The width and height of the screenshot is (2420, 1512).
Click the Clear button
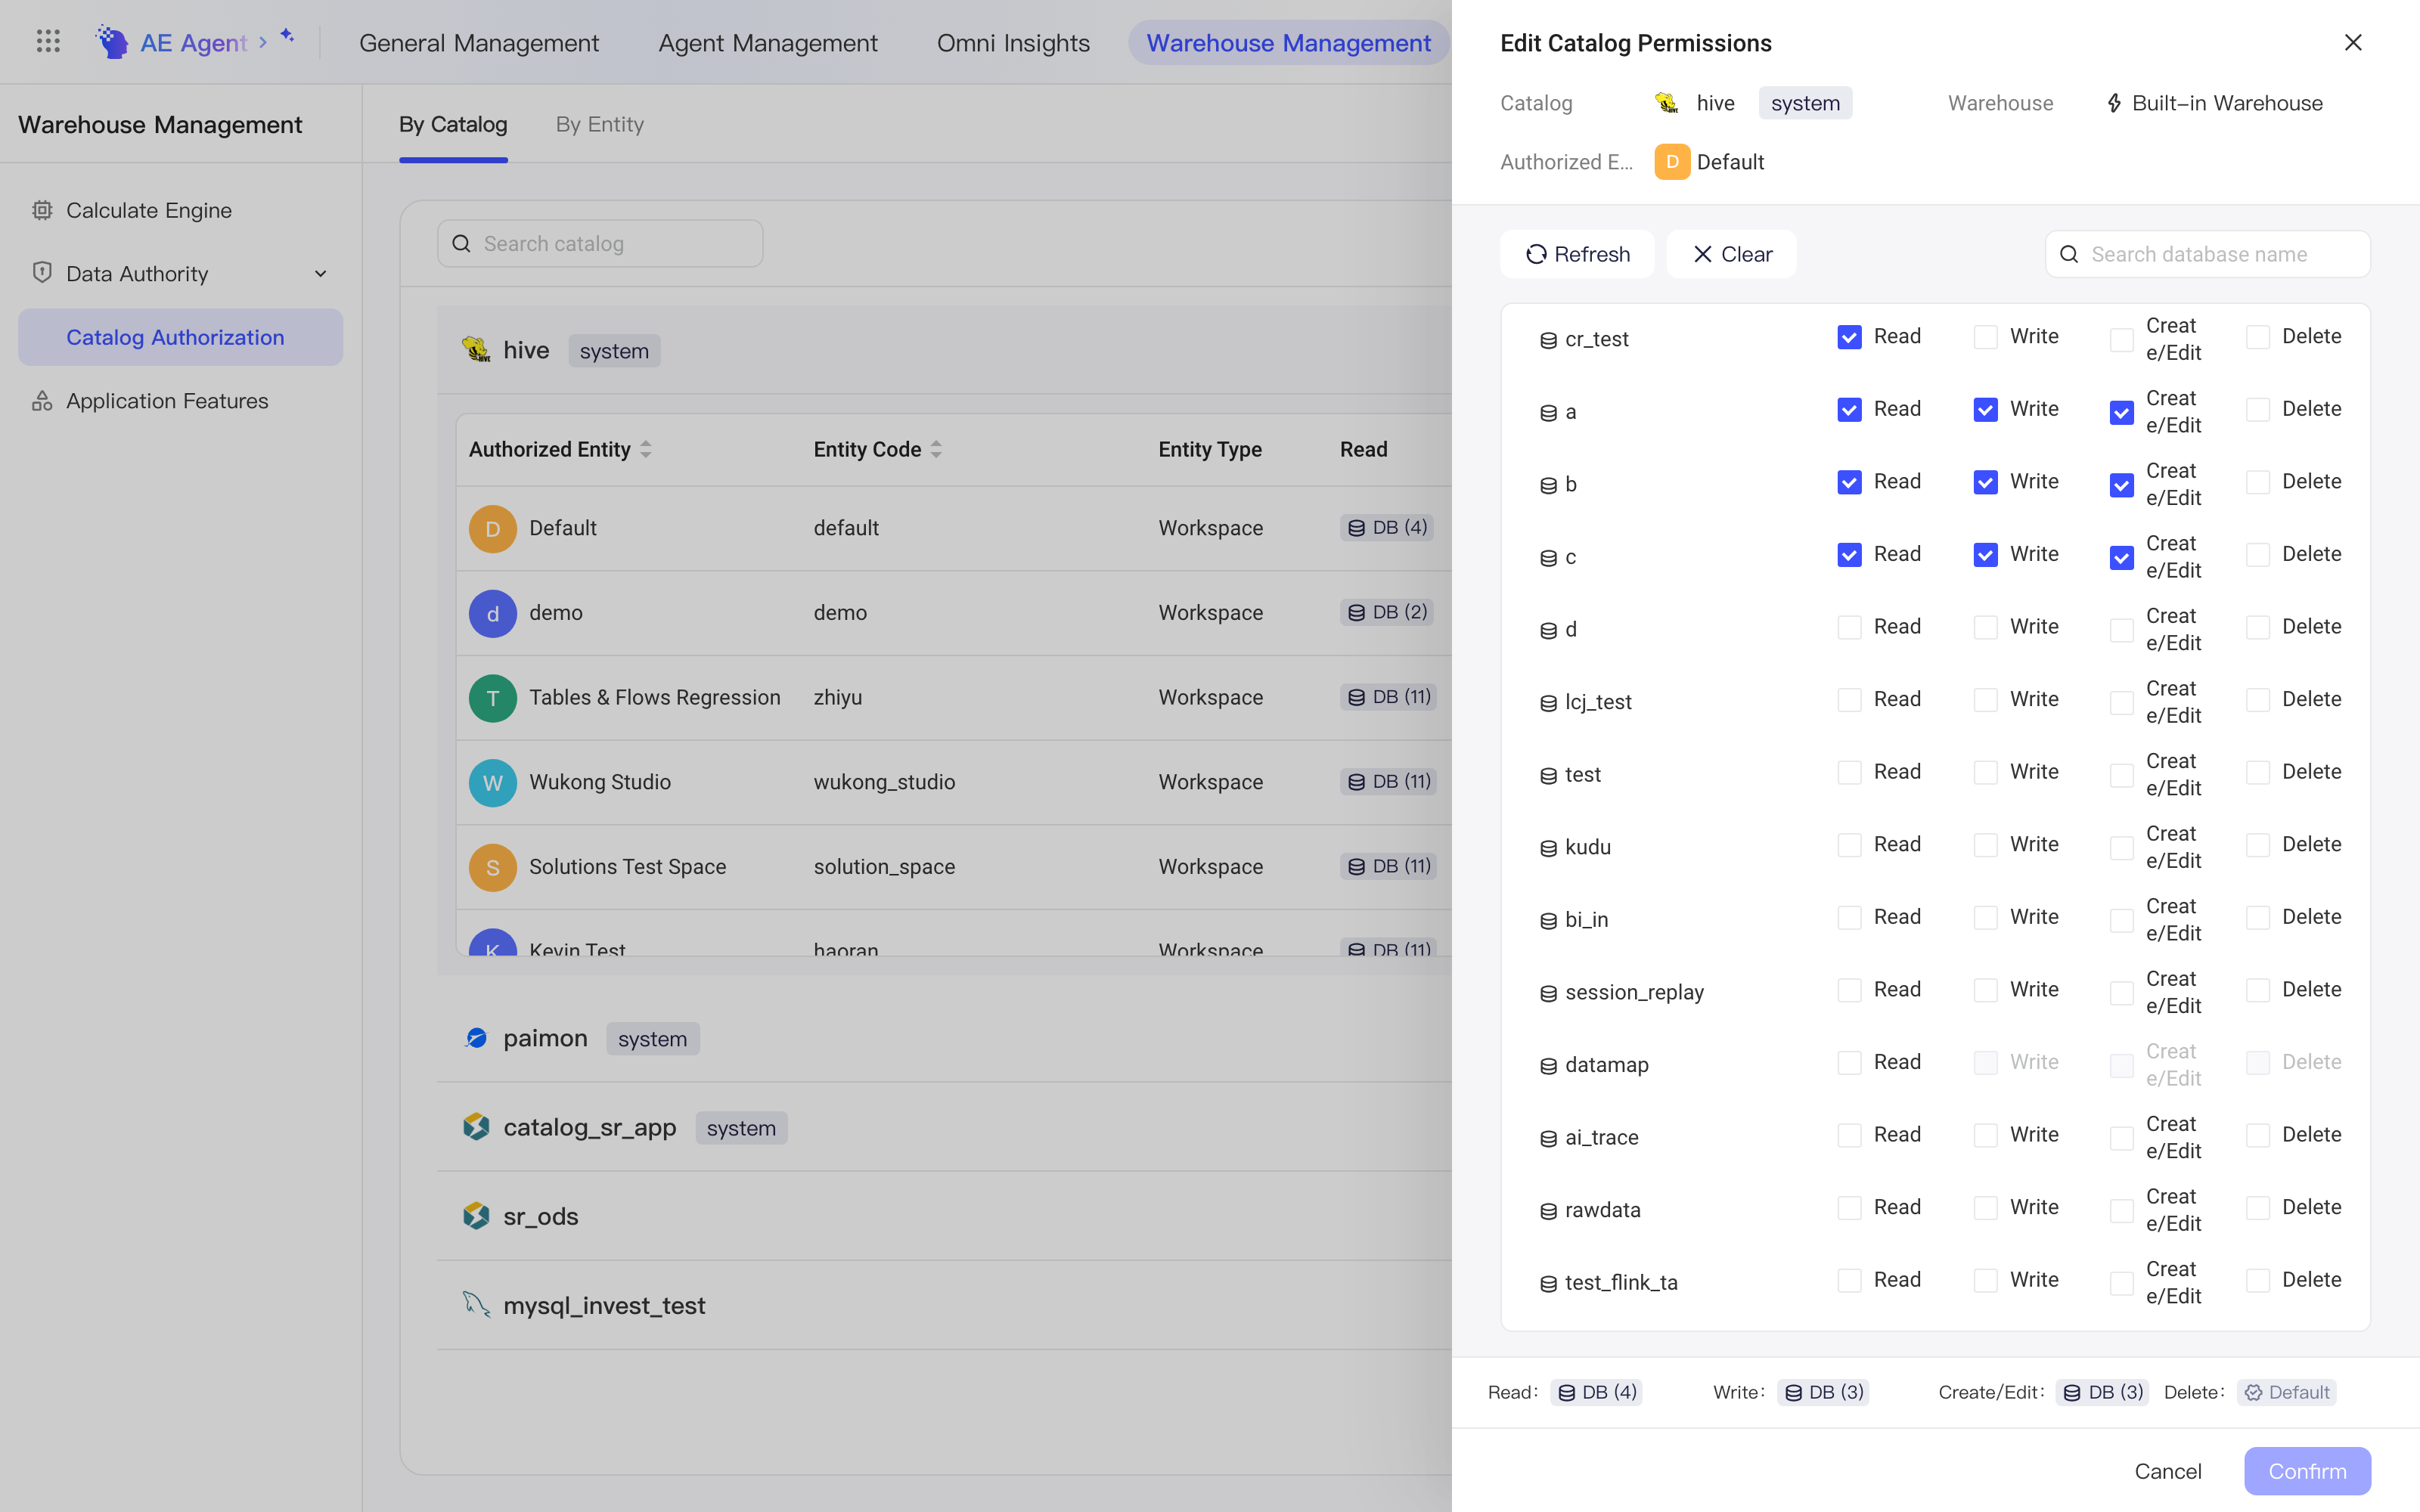[1731, 255]
